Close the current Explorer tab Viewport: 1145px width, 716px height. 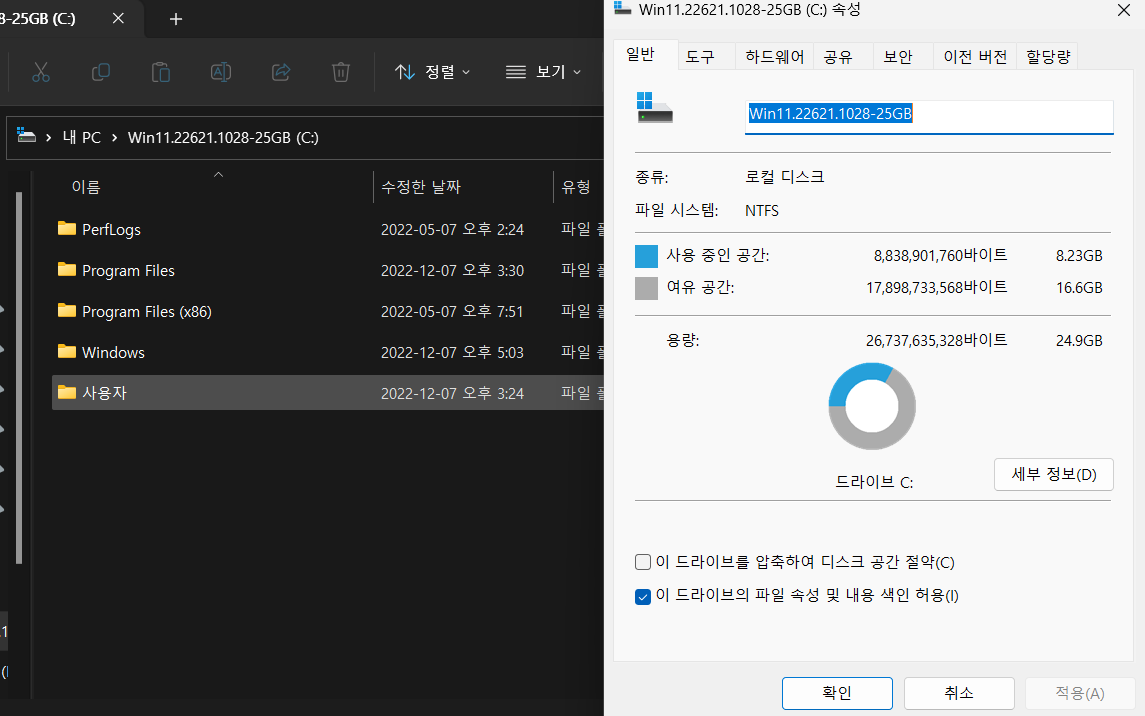(118, 18)
